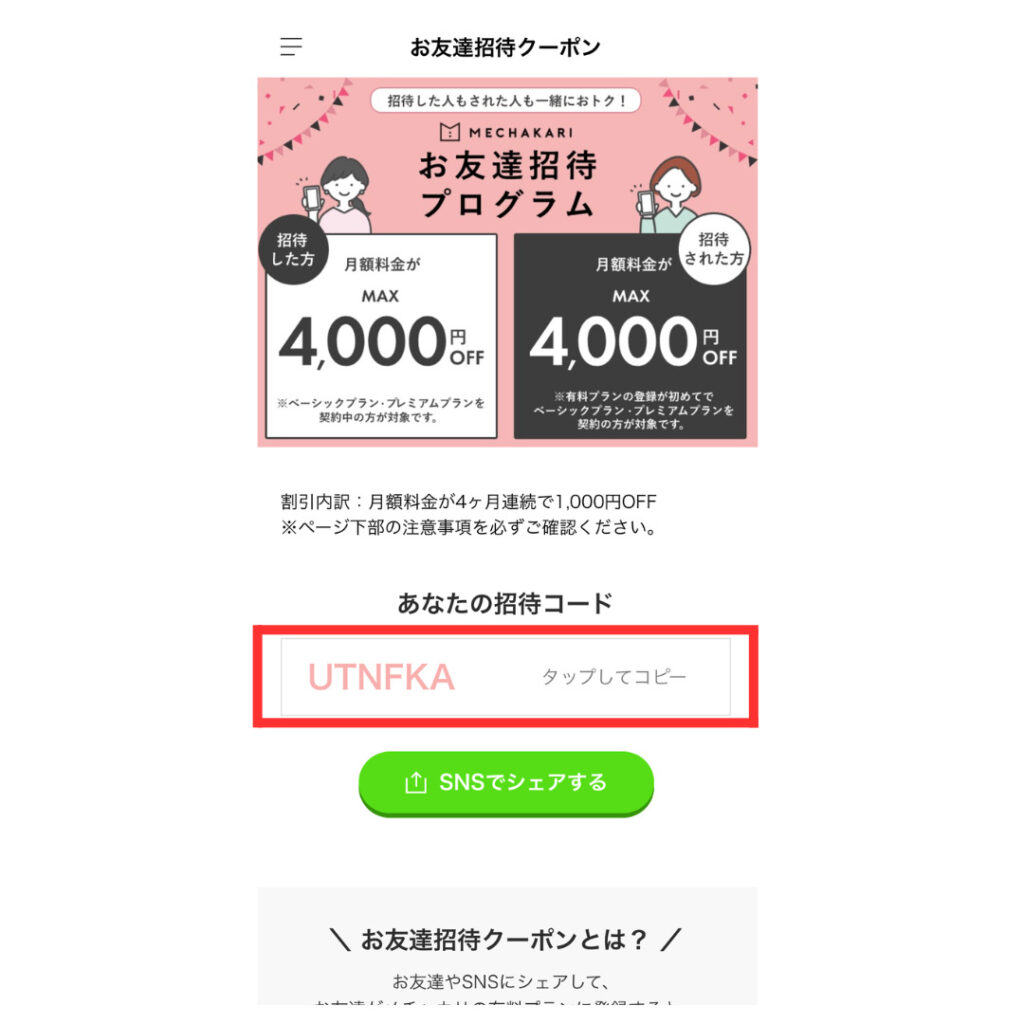
Task: Click the dark 4,000円OFF invitee panel
Action: pyautogui.click(x=630, y=336)
